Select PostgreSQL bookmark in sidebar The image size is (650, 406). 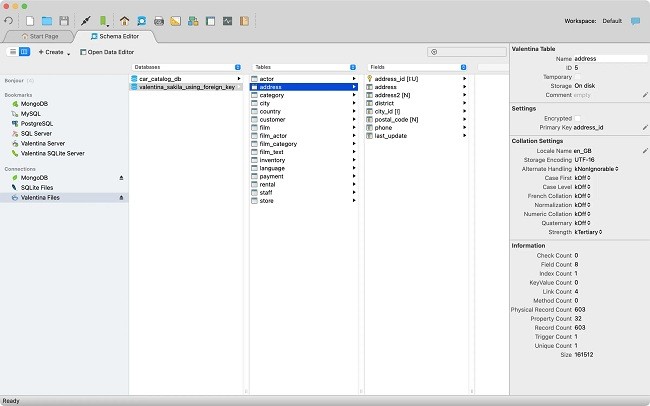tap(38, 123)
